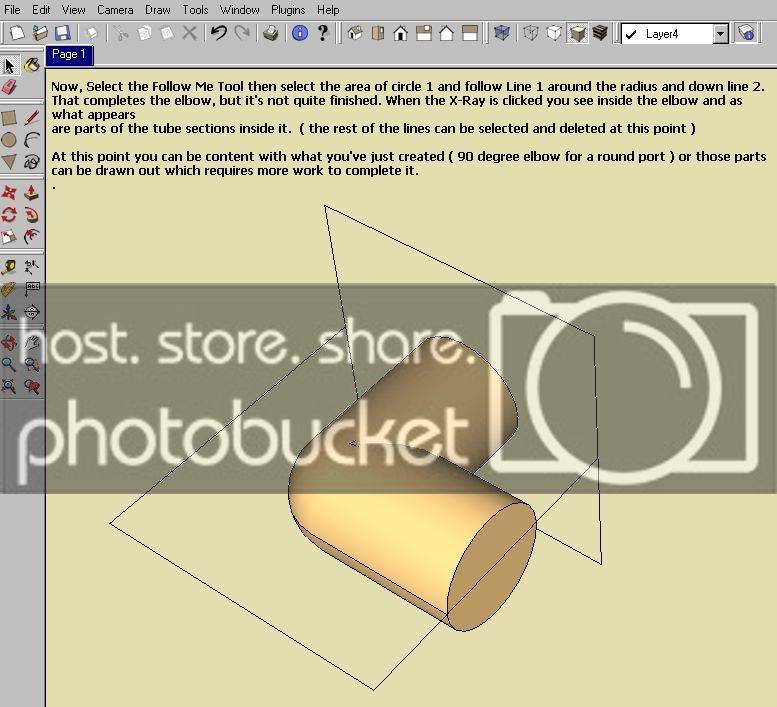Choose the Text ABC label tool
The height and width of the screenshot is (707, 777).
pyautogui.click(x=32, y=289)
